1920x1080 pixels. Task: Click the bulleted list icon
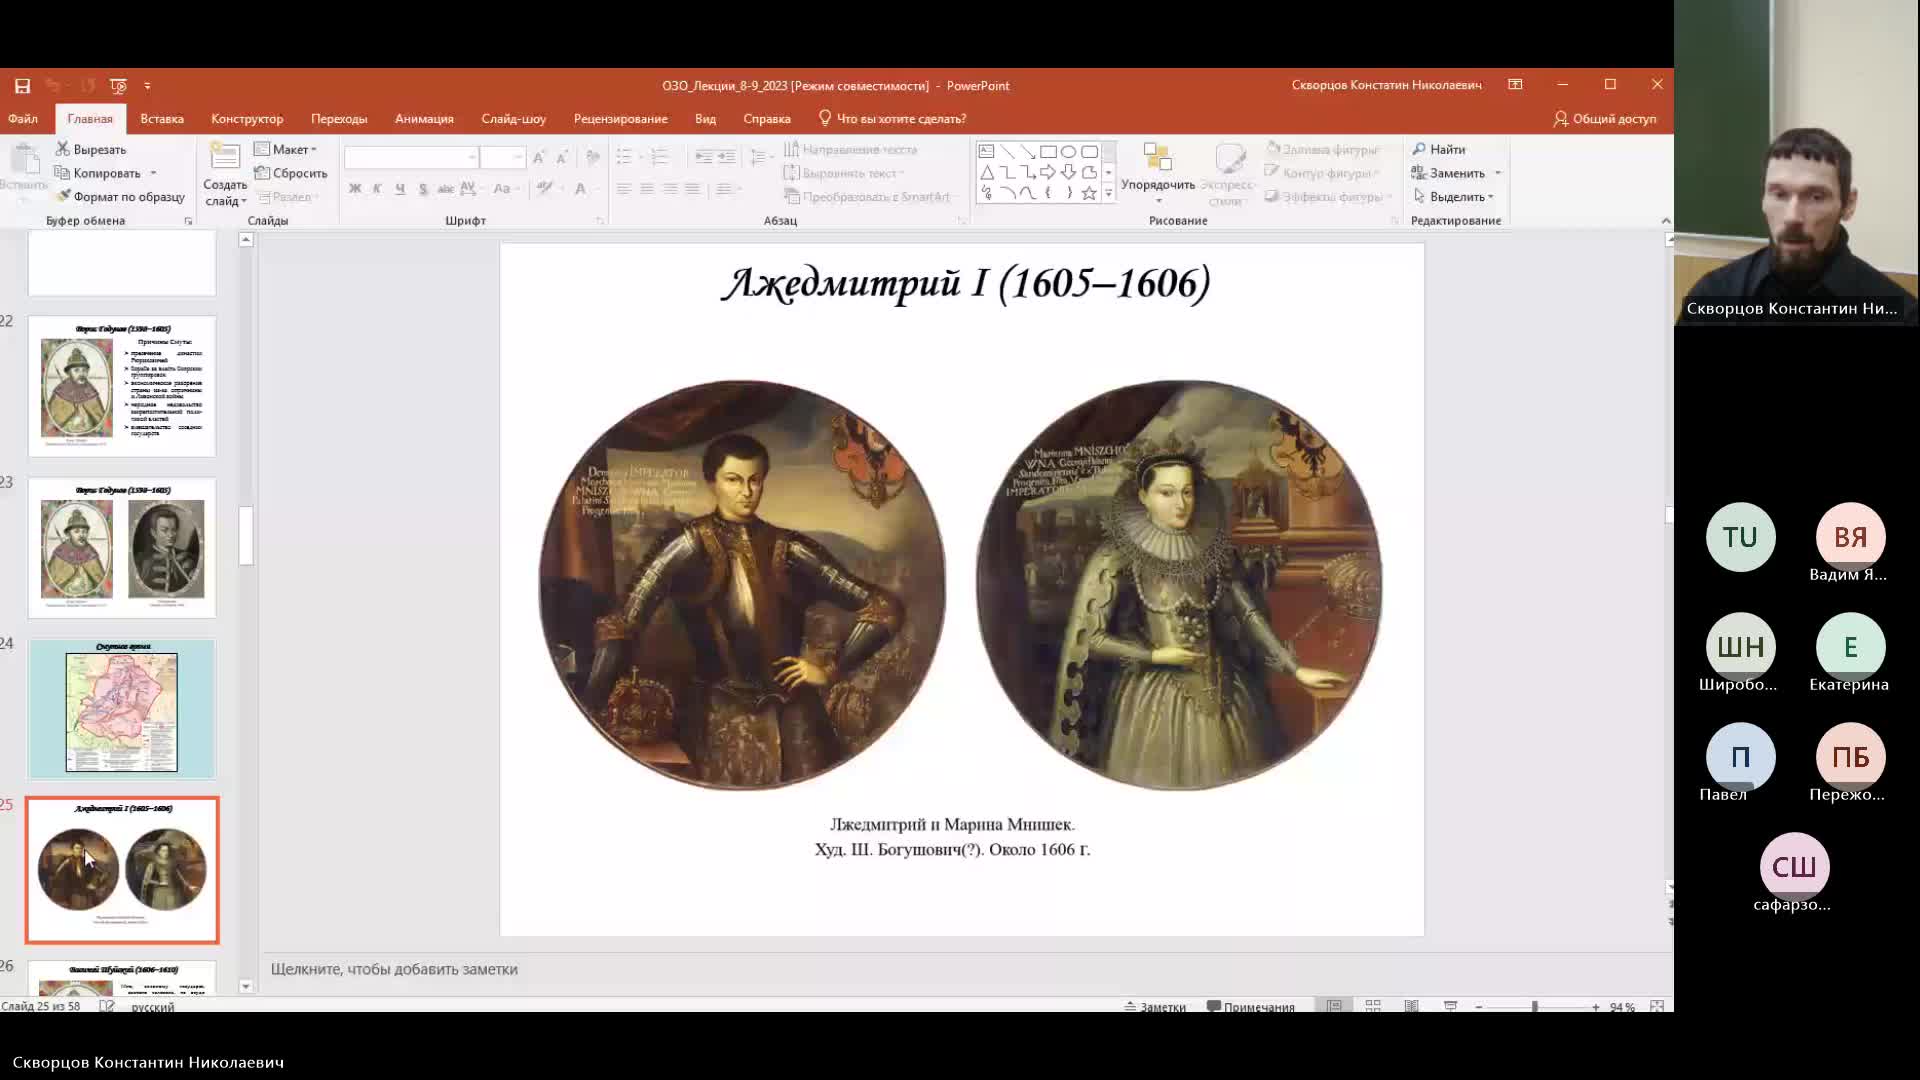pos(625,157)
